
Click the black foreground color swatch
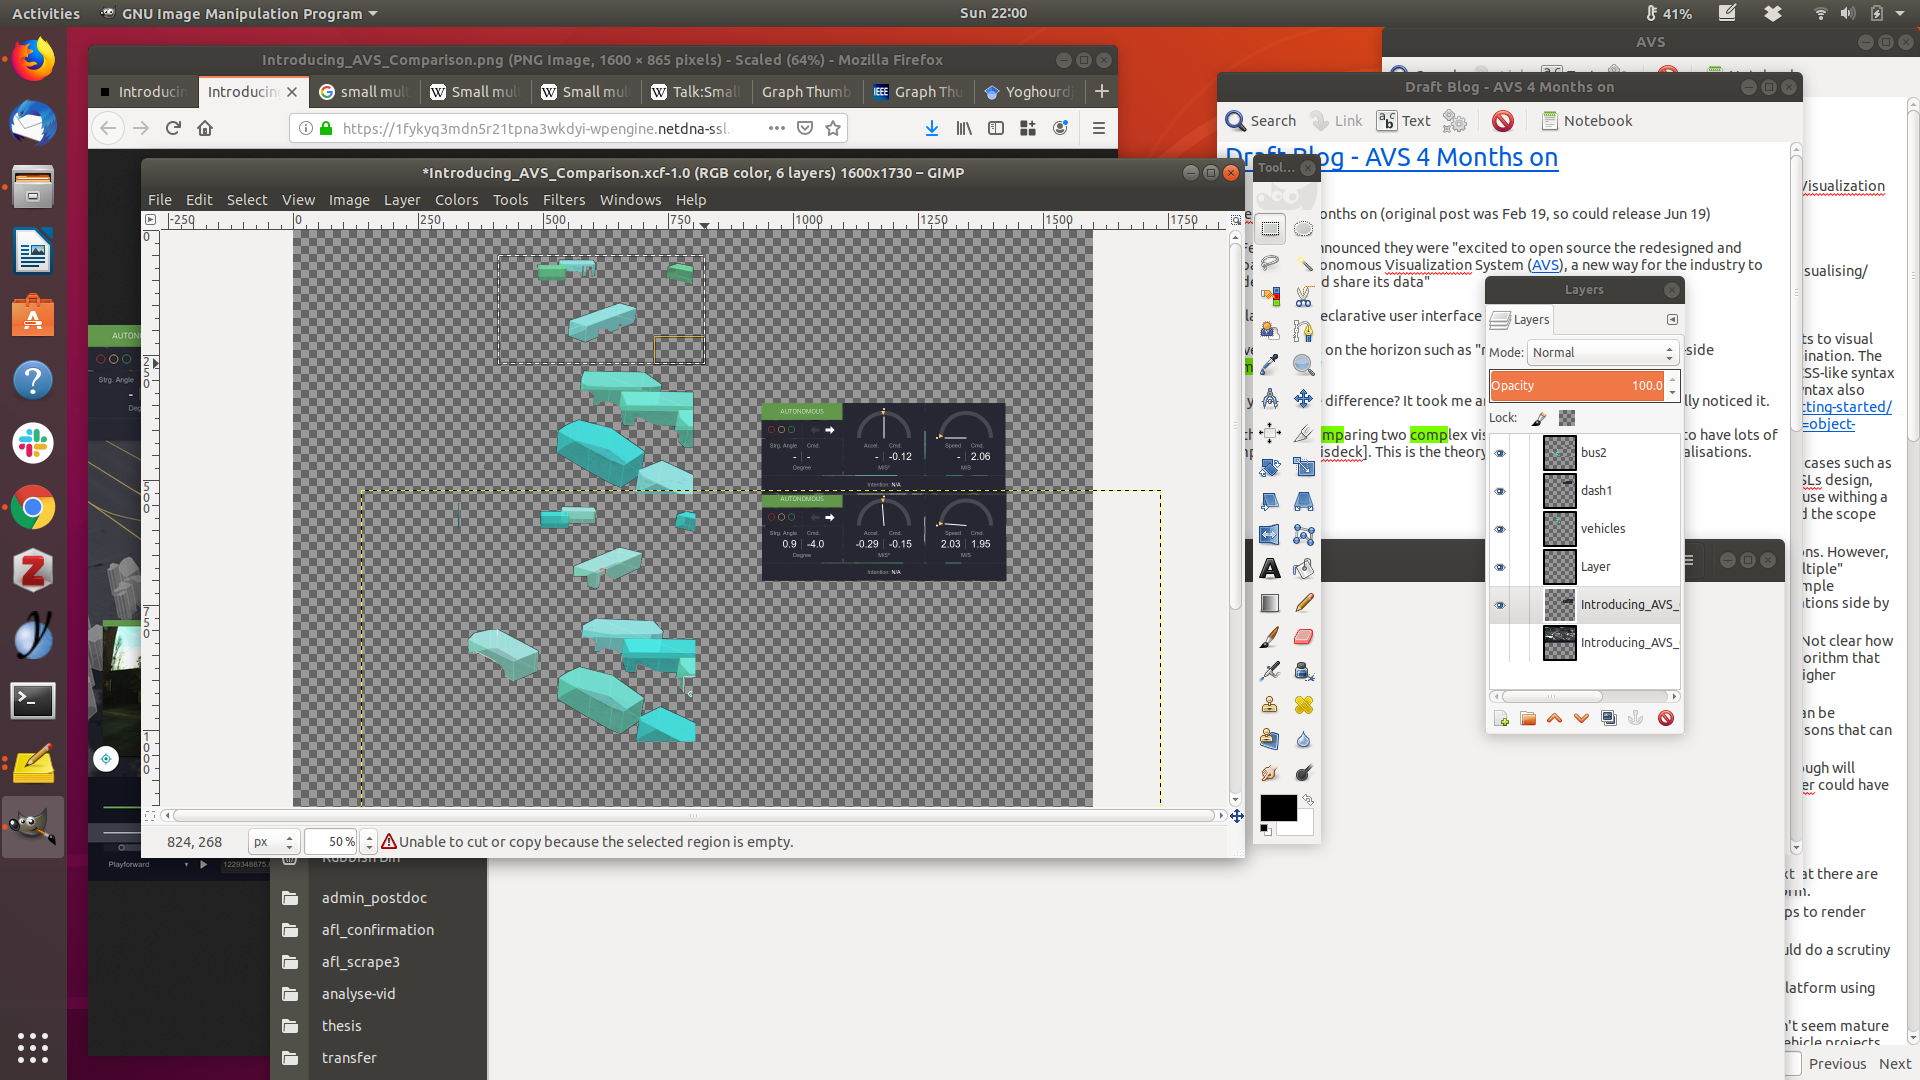1277,806
